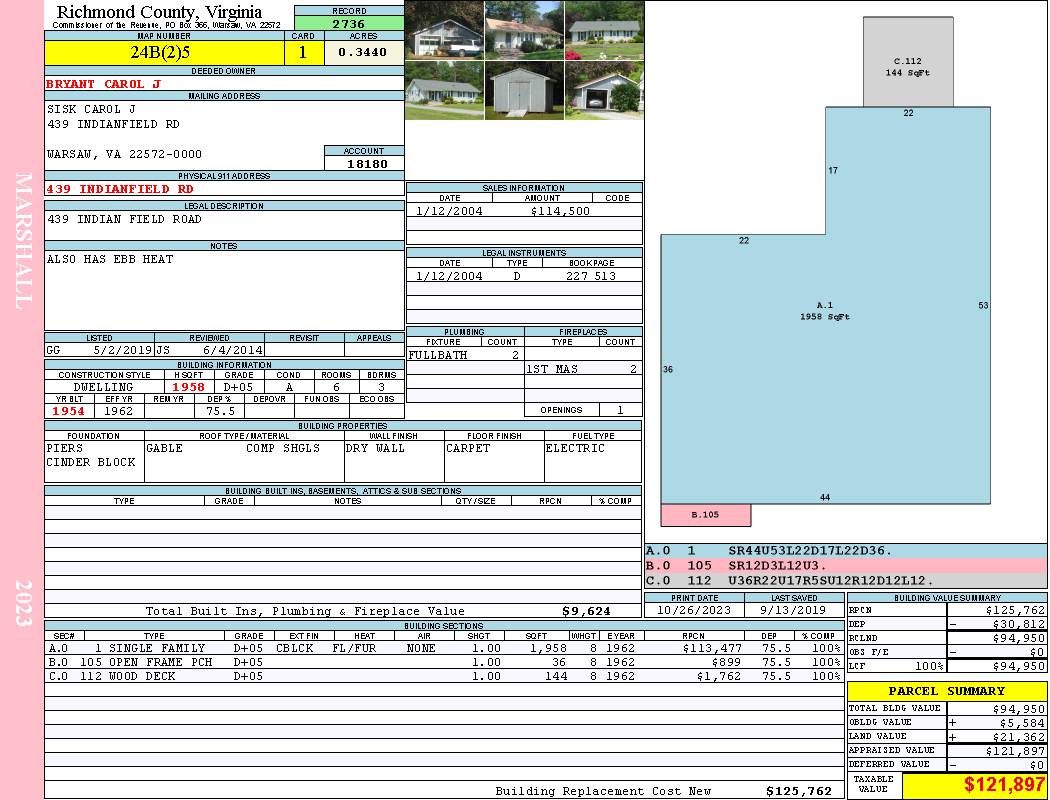Image resolution: width=1050 pixels, height=800 pixels.
Task: Click account number 18180 field
Action: pos(365,163)
